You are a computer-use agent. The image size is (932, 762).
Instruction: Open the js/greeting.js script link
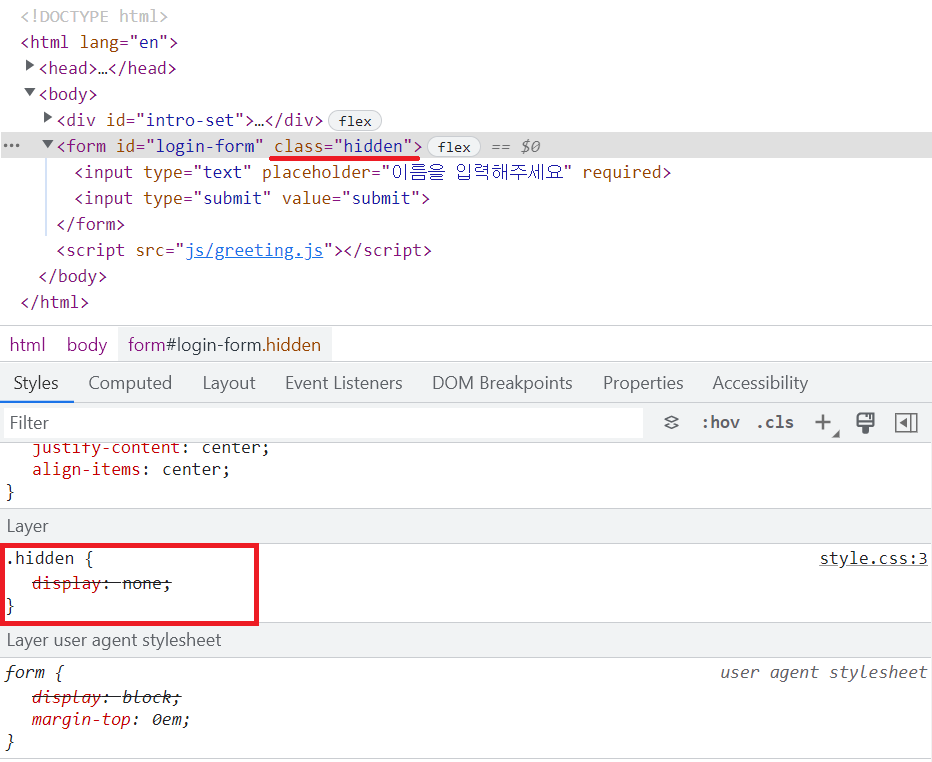pos(254,250)
